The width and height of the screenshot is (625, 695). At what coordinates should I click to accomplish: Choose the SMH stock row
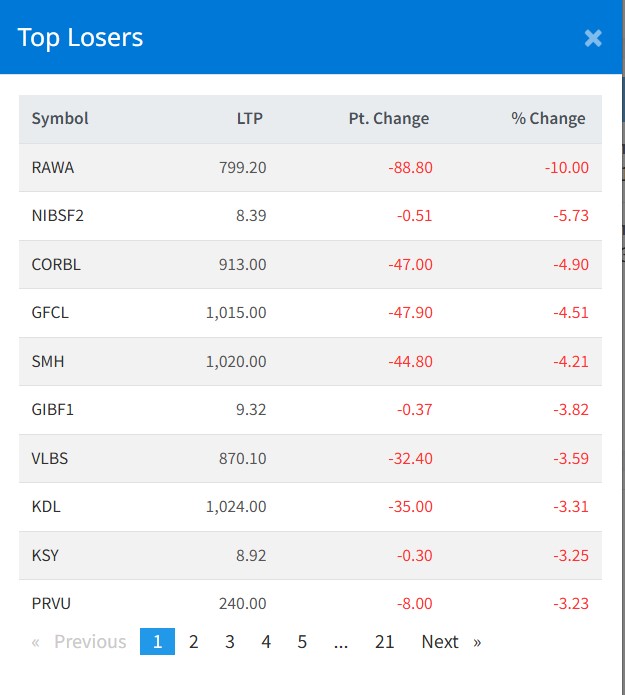click(48, 362)
